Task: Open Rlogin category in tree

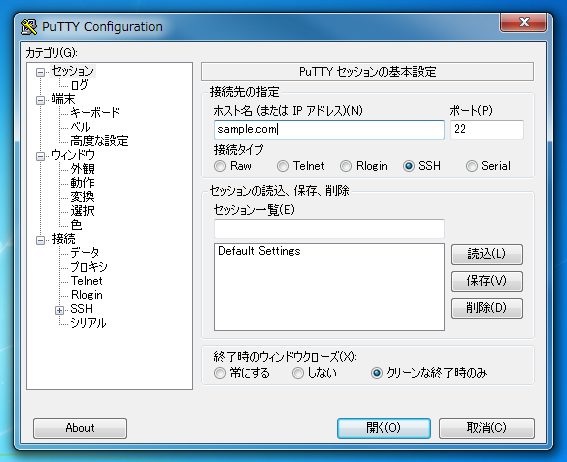Action: (x=87, y=295)
